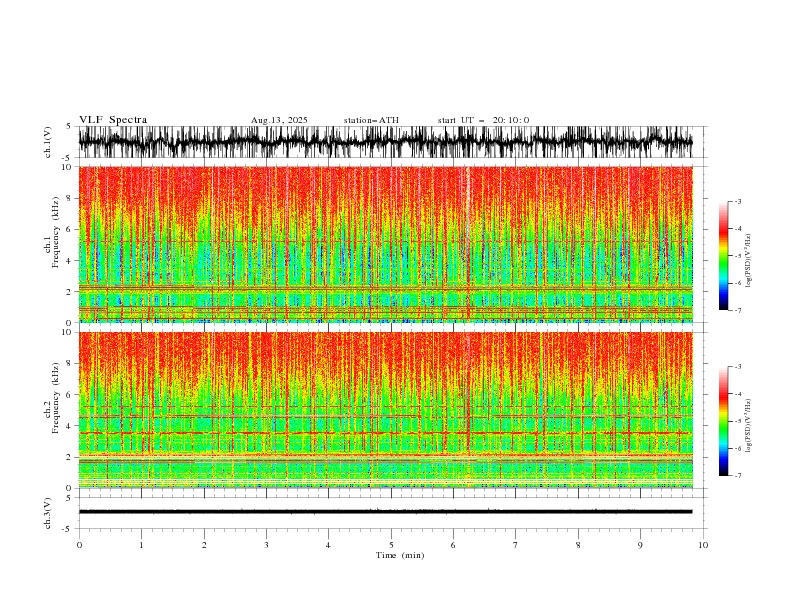This screenshot has height=612, width=792.
Task: Click the "5" tick on ch.1(V) axis
Action: [69, 127]
